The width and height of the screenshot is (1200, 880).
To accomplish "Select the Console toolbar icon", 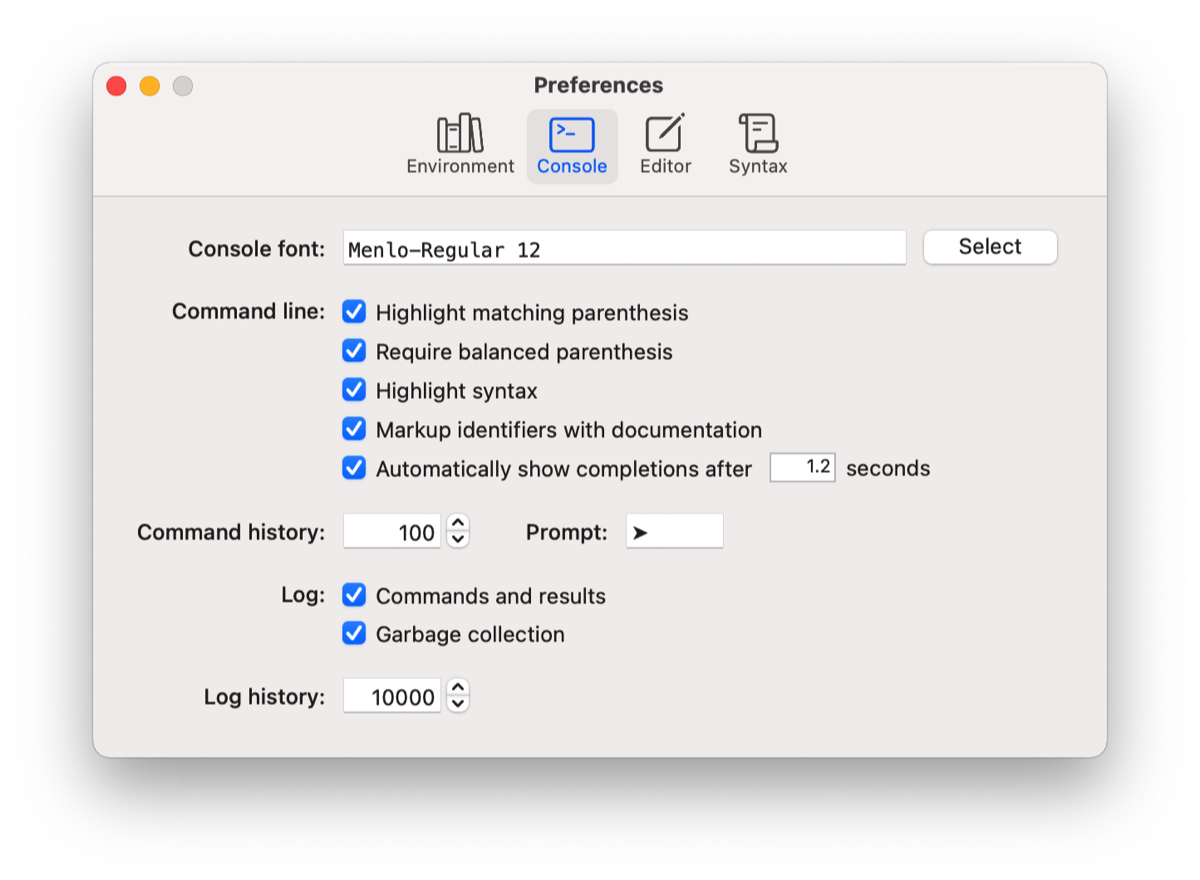I will click(572, 134).
